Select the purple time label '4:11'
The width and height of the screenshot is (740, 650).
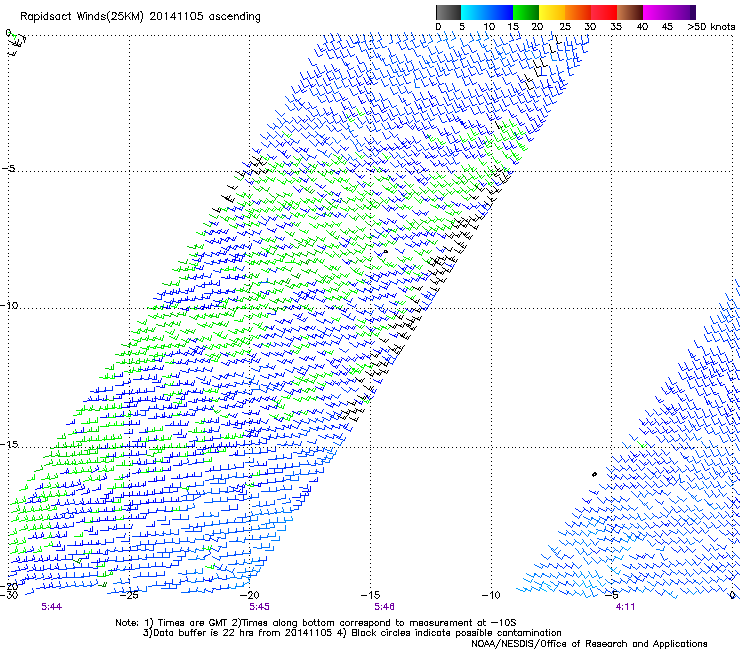pyautogui.click(x=625, y=607)
